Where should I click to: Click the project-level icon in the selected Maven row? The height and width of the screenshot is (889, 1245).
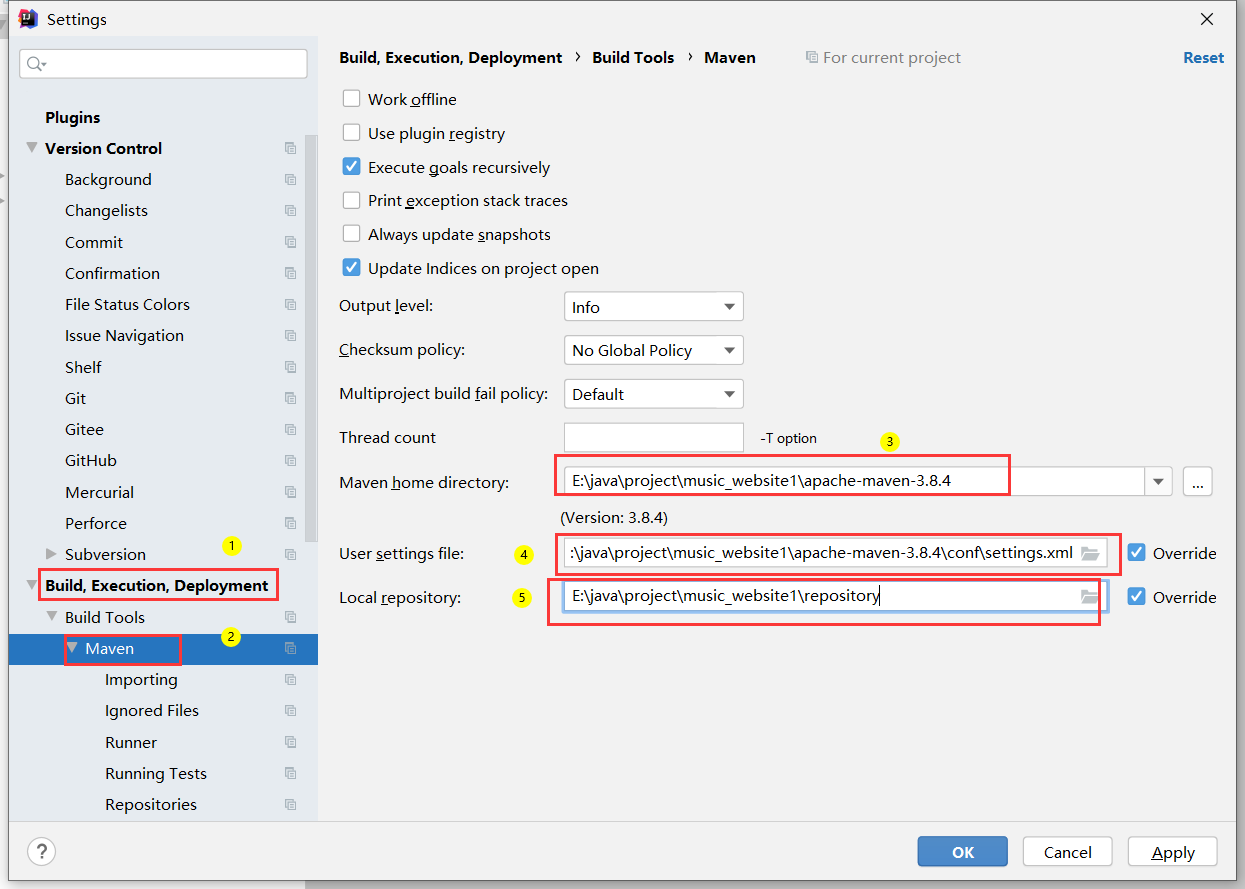[290, 648]
